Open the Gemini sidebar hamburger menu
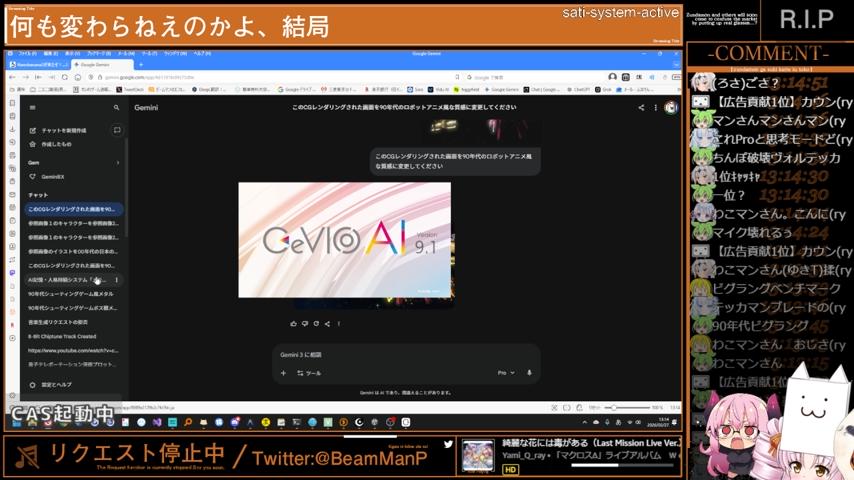This screenshot has height=480, width=854. pyautogui.click(x=33, y=108)
